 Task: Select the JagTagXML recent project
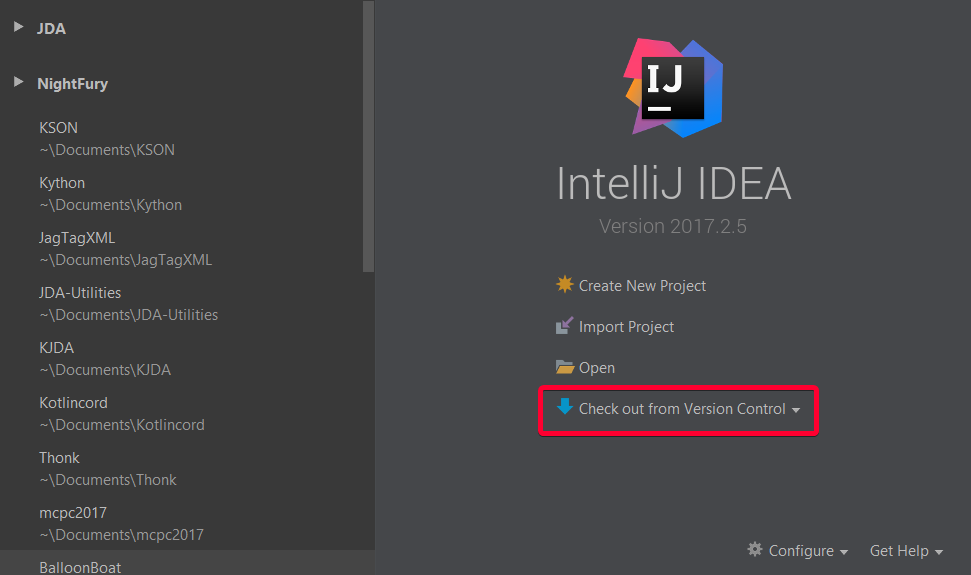(x=125, y=249)
